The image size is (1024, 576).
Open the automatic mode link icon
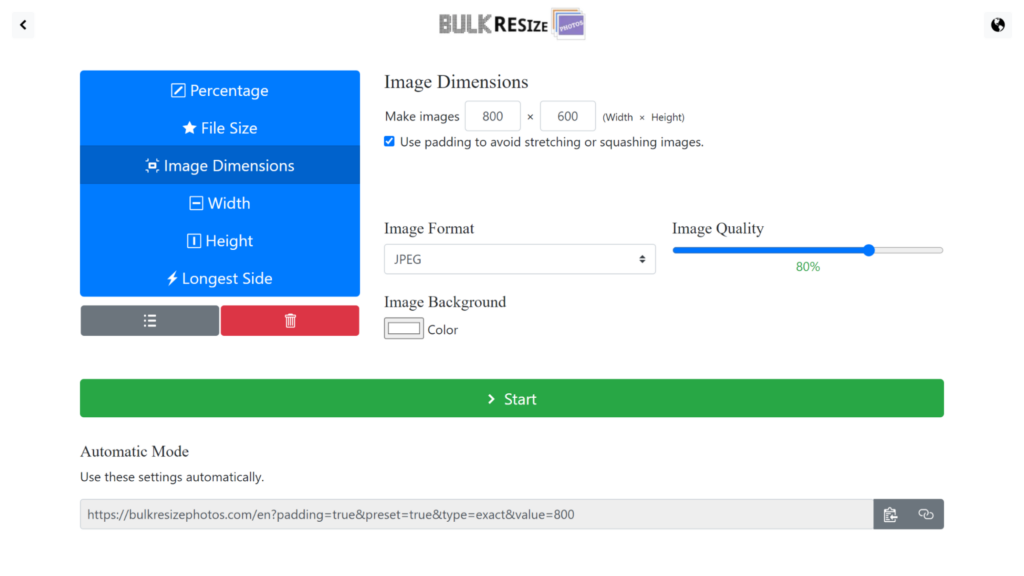pos(926,515)
